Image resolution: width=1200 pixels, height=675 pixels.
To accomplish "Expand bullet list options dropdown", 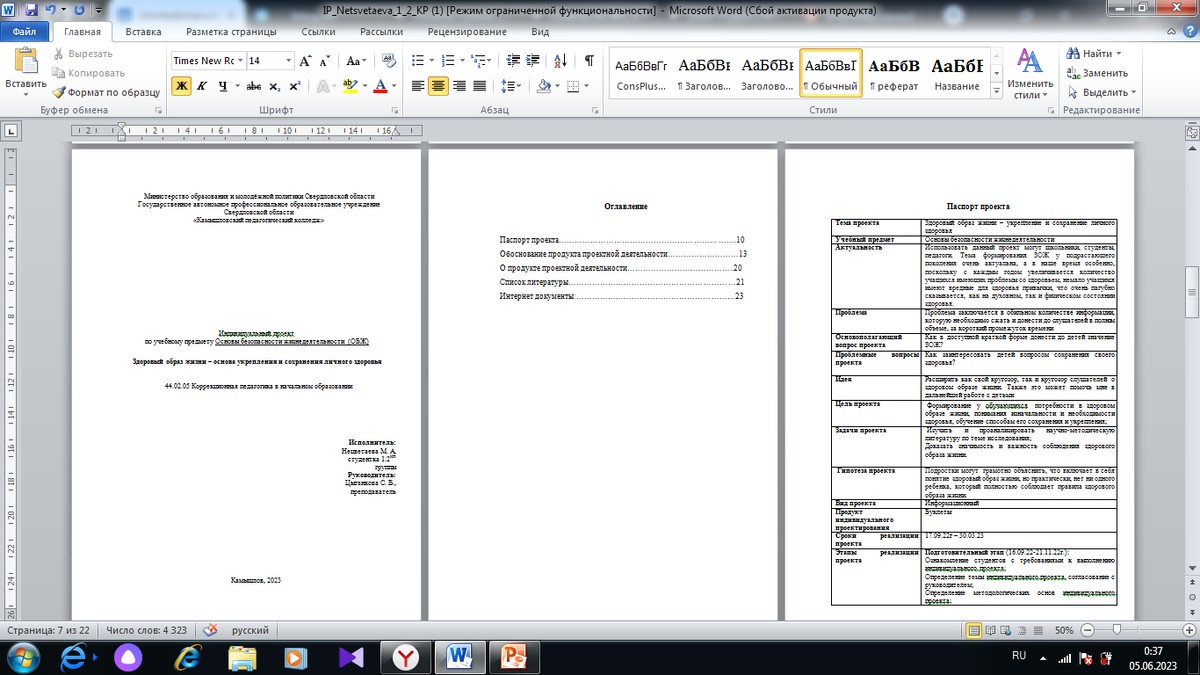I will (x=432, y=61).
